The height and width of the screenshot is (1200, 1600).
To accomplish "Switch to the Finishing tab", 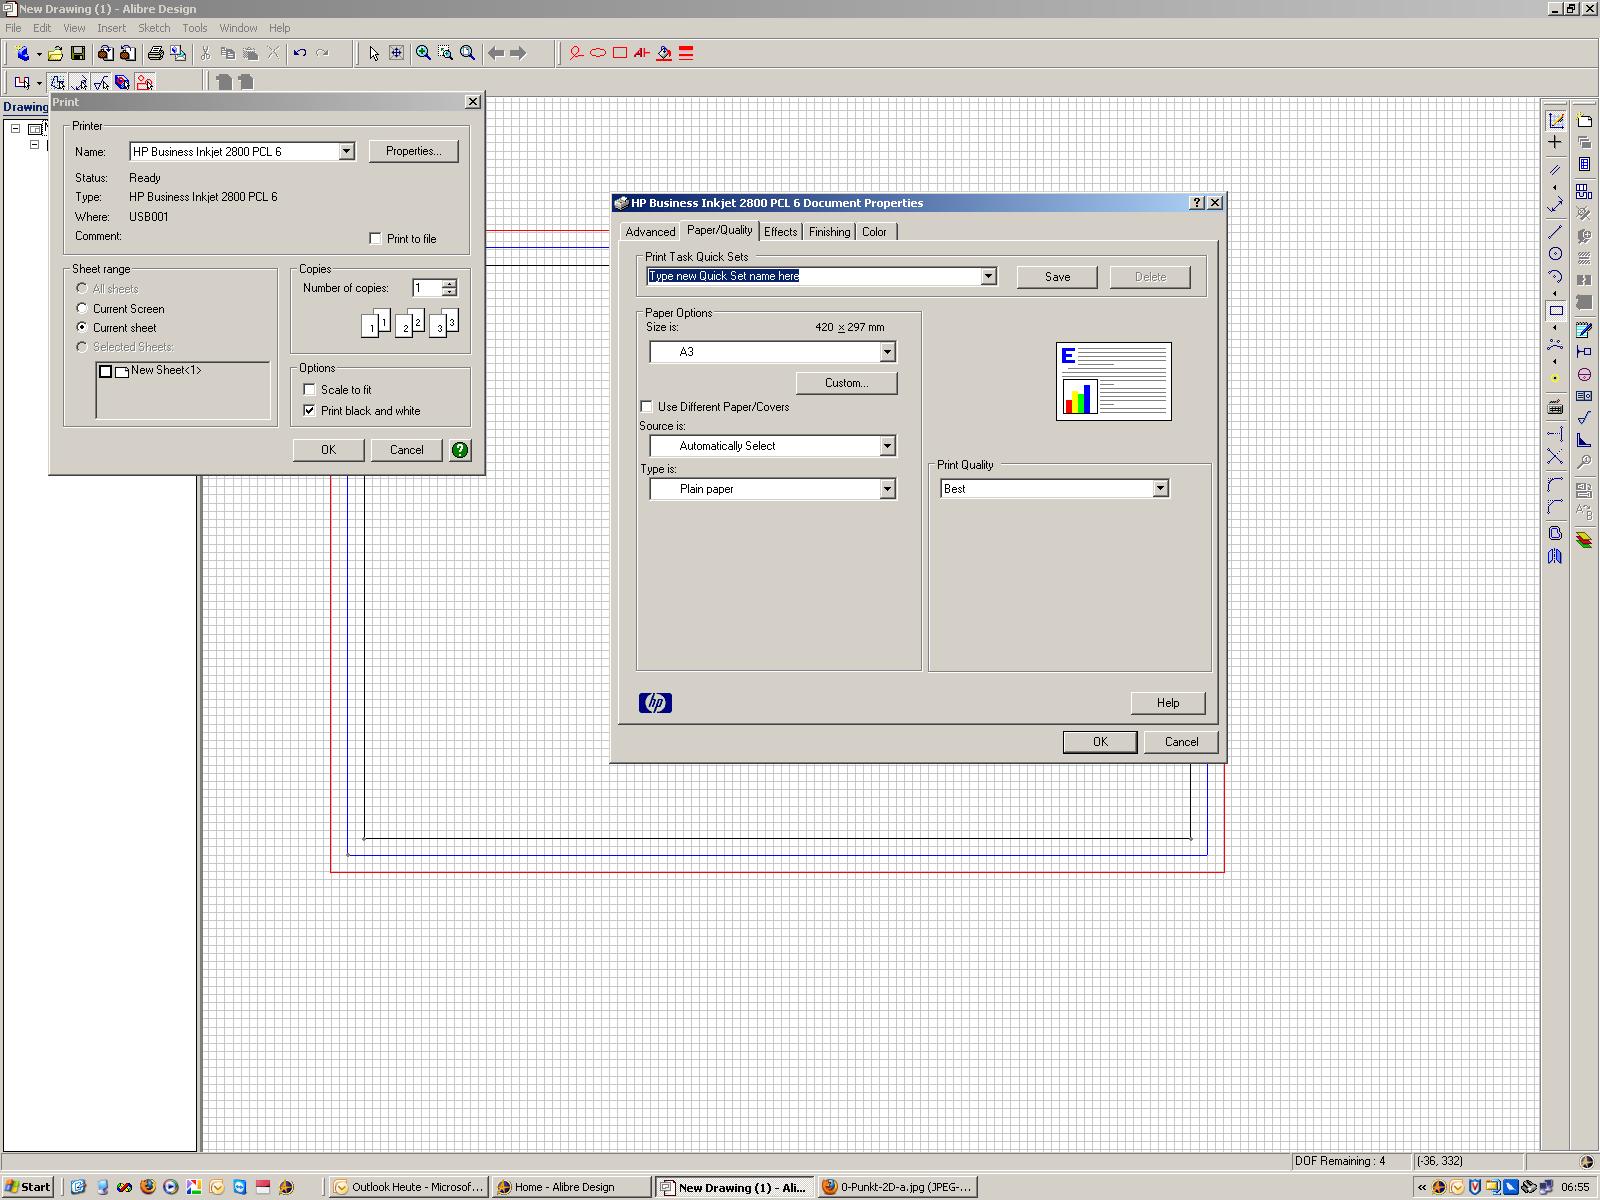I will pos(830,232).
